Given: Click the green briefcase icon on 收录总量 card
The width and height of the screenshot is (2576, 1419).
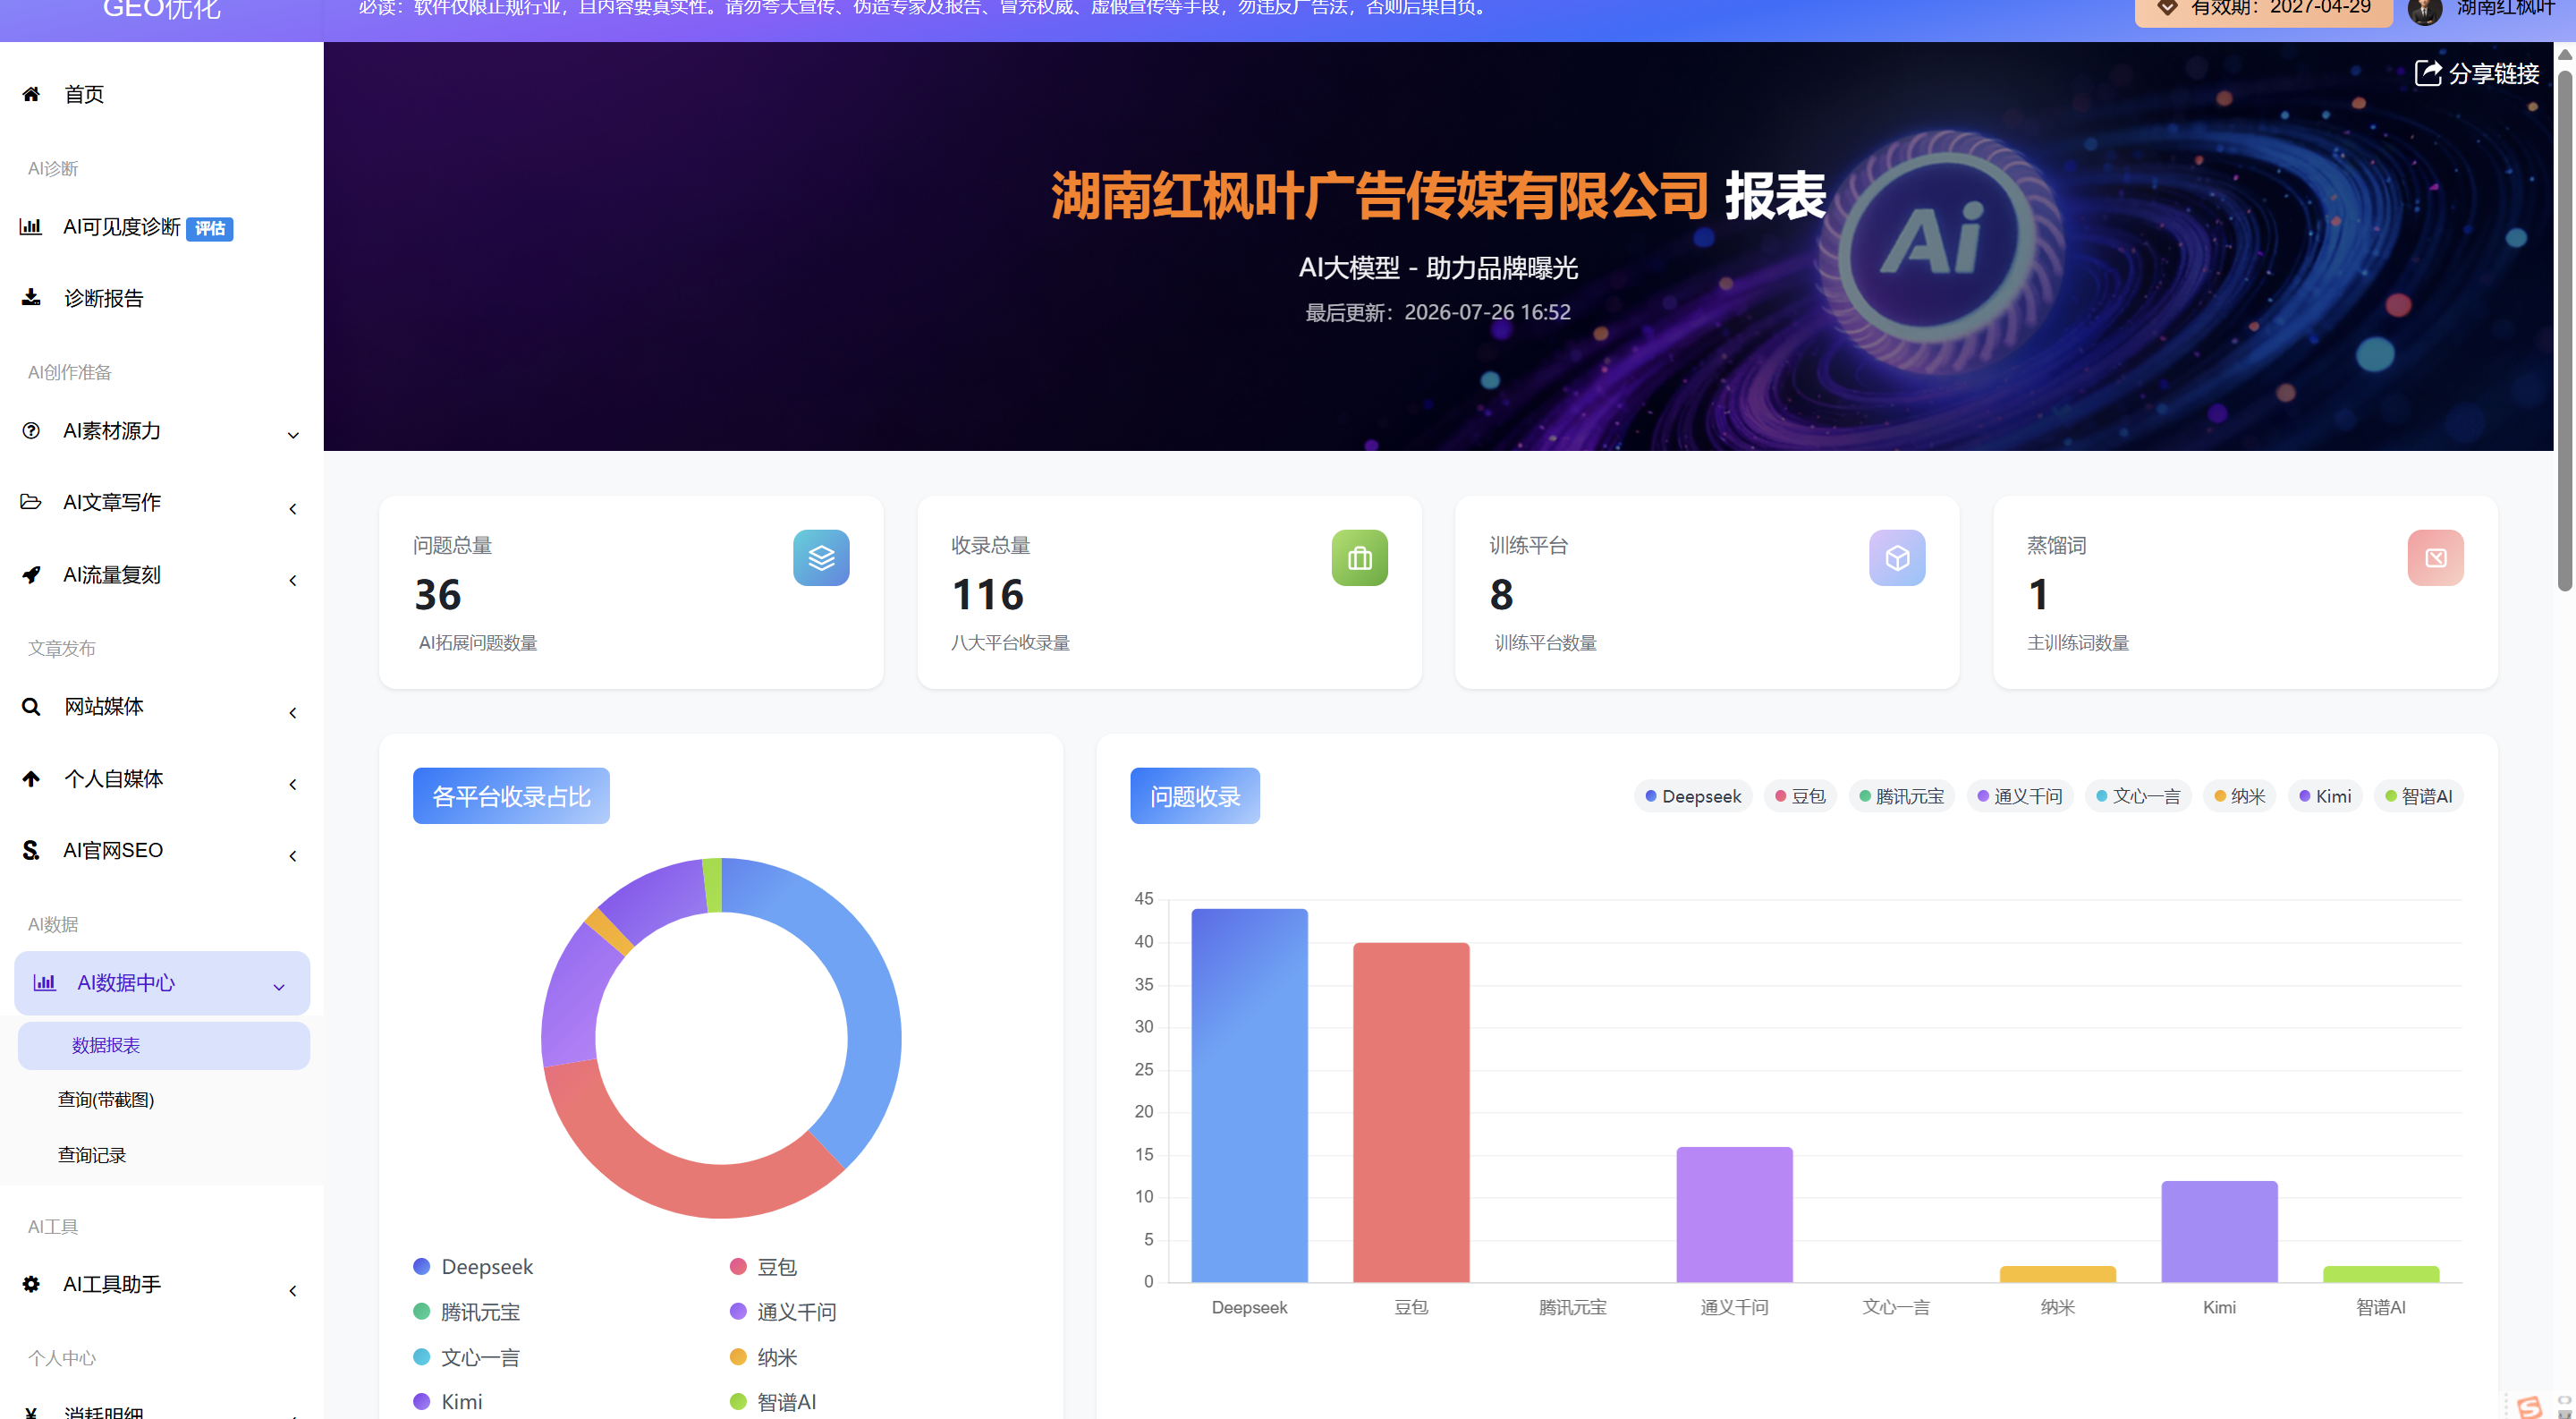Looking at the screenshot, I should click(1359, 558).
